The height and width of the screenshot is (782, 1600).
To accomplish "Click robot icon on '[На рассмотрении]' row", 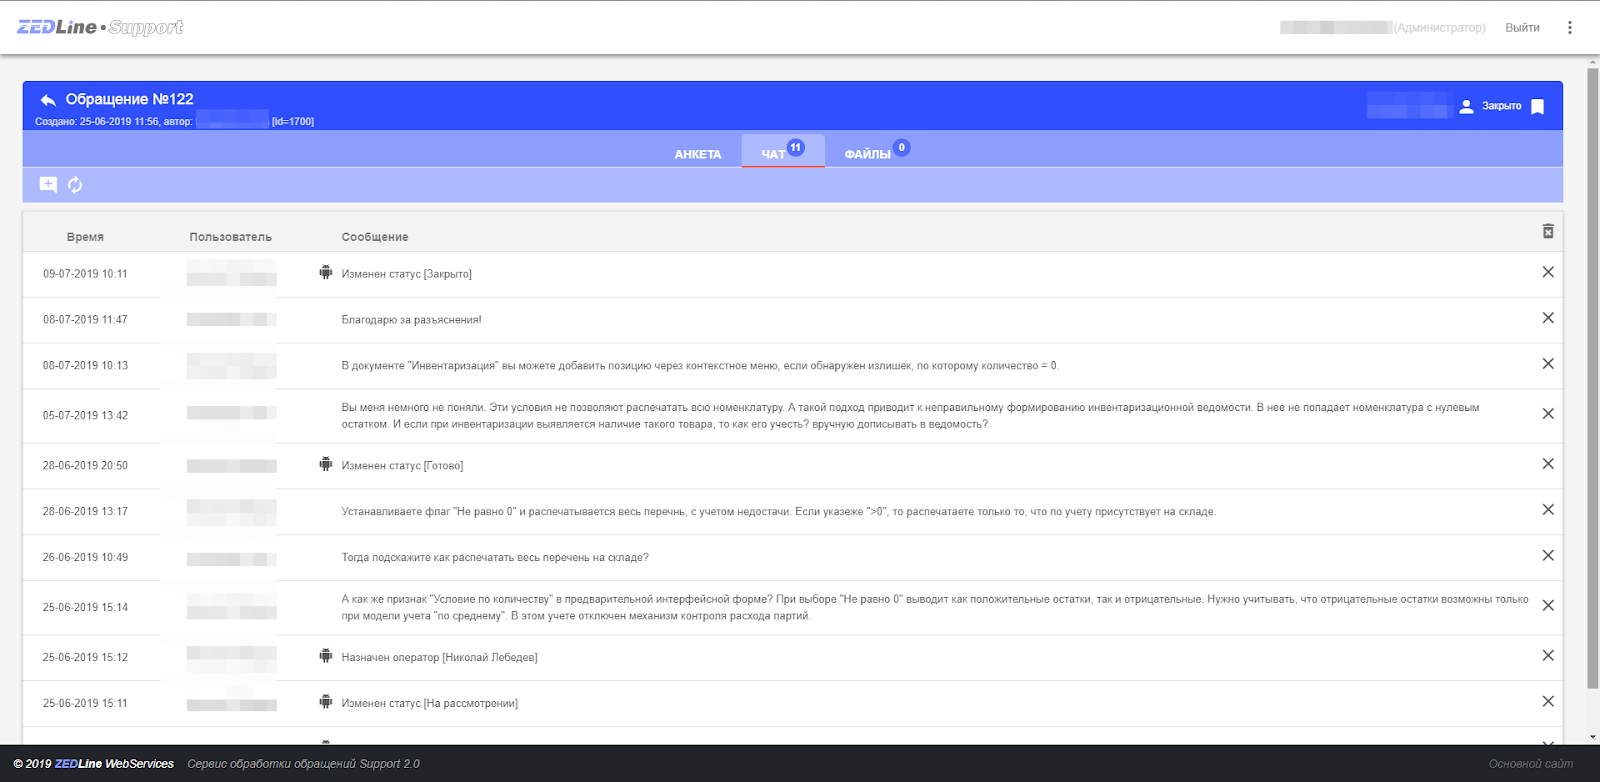I will click(x=325, y=702).
